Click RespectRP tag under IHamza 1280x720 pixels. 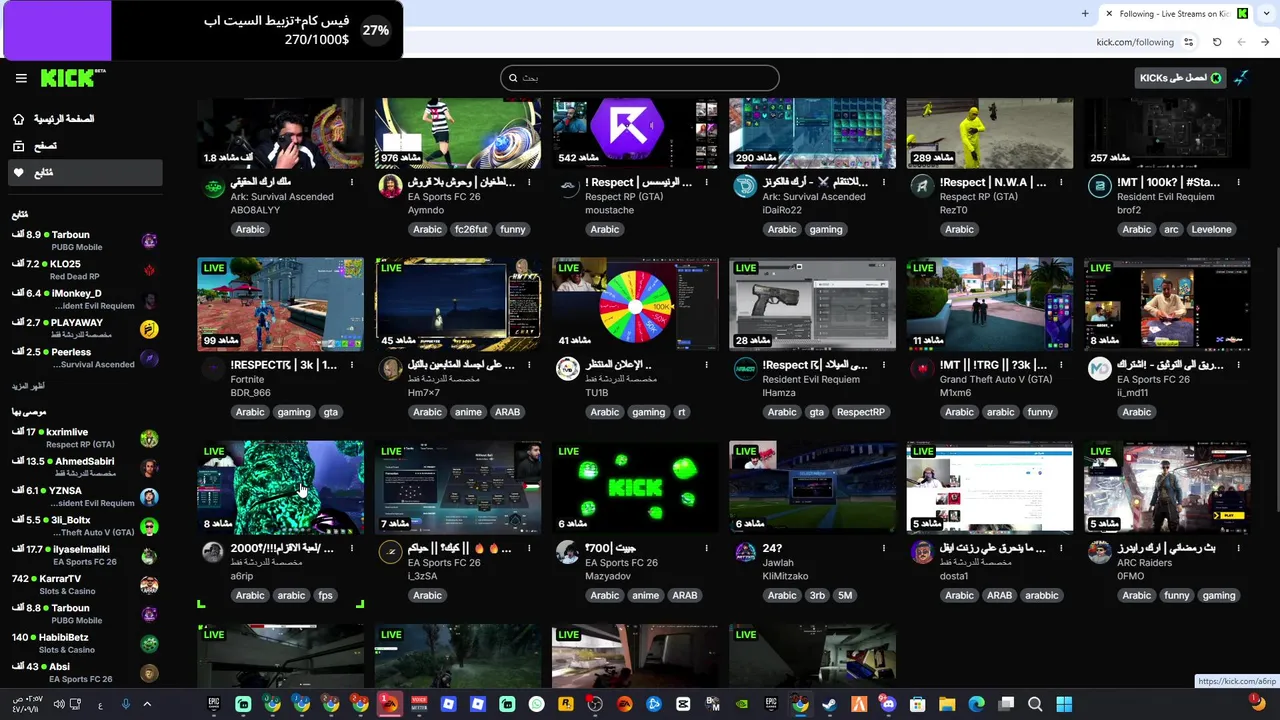click(x=860, y=412)
